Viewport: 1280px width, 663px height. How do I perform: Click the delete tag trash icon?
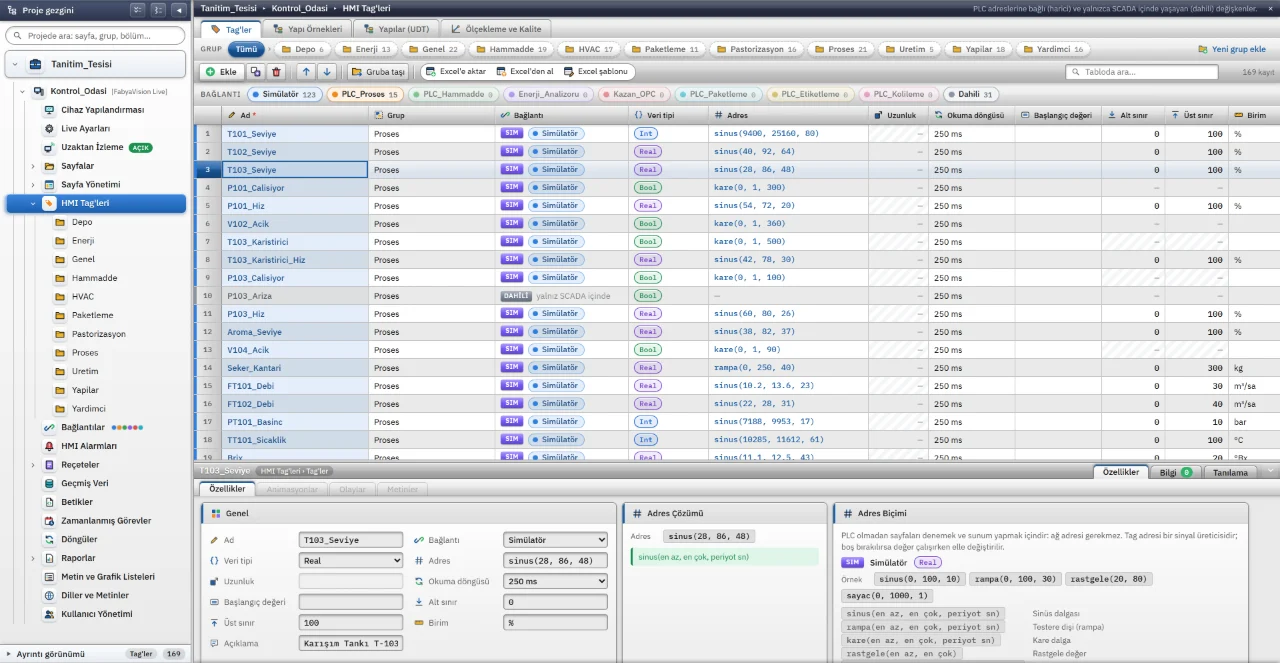[x=277, y=72]
